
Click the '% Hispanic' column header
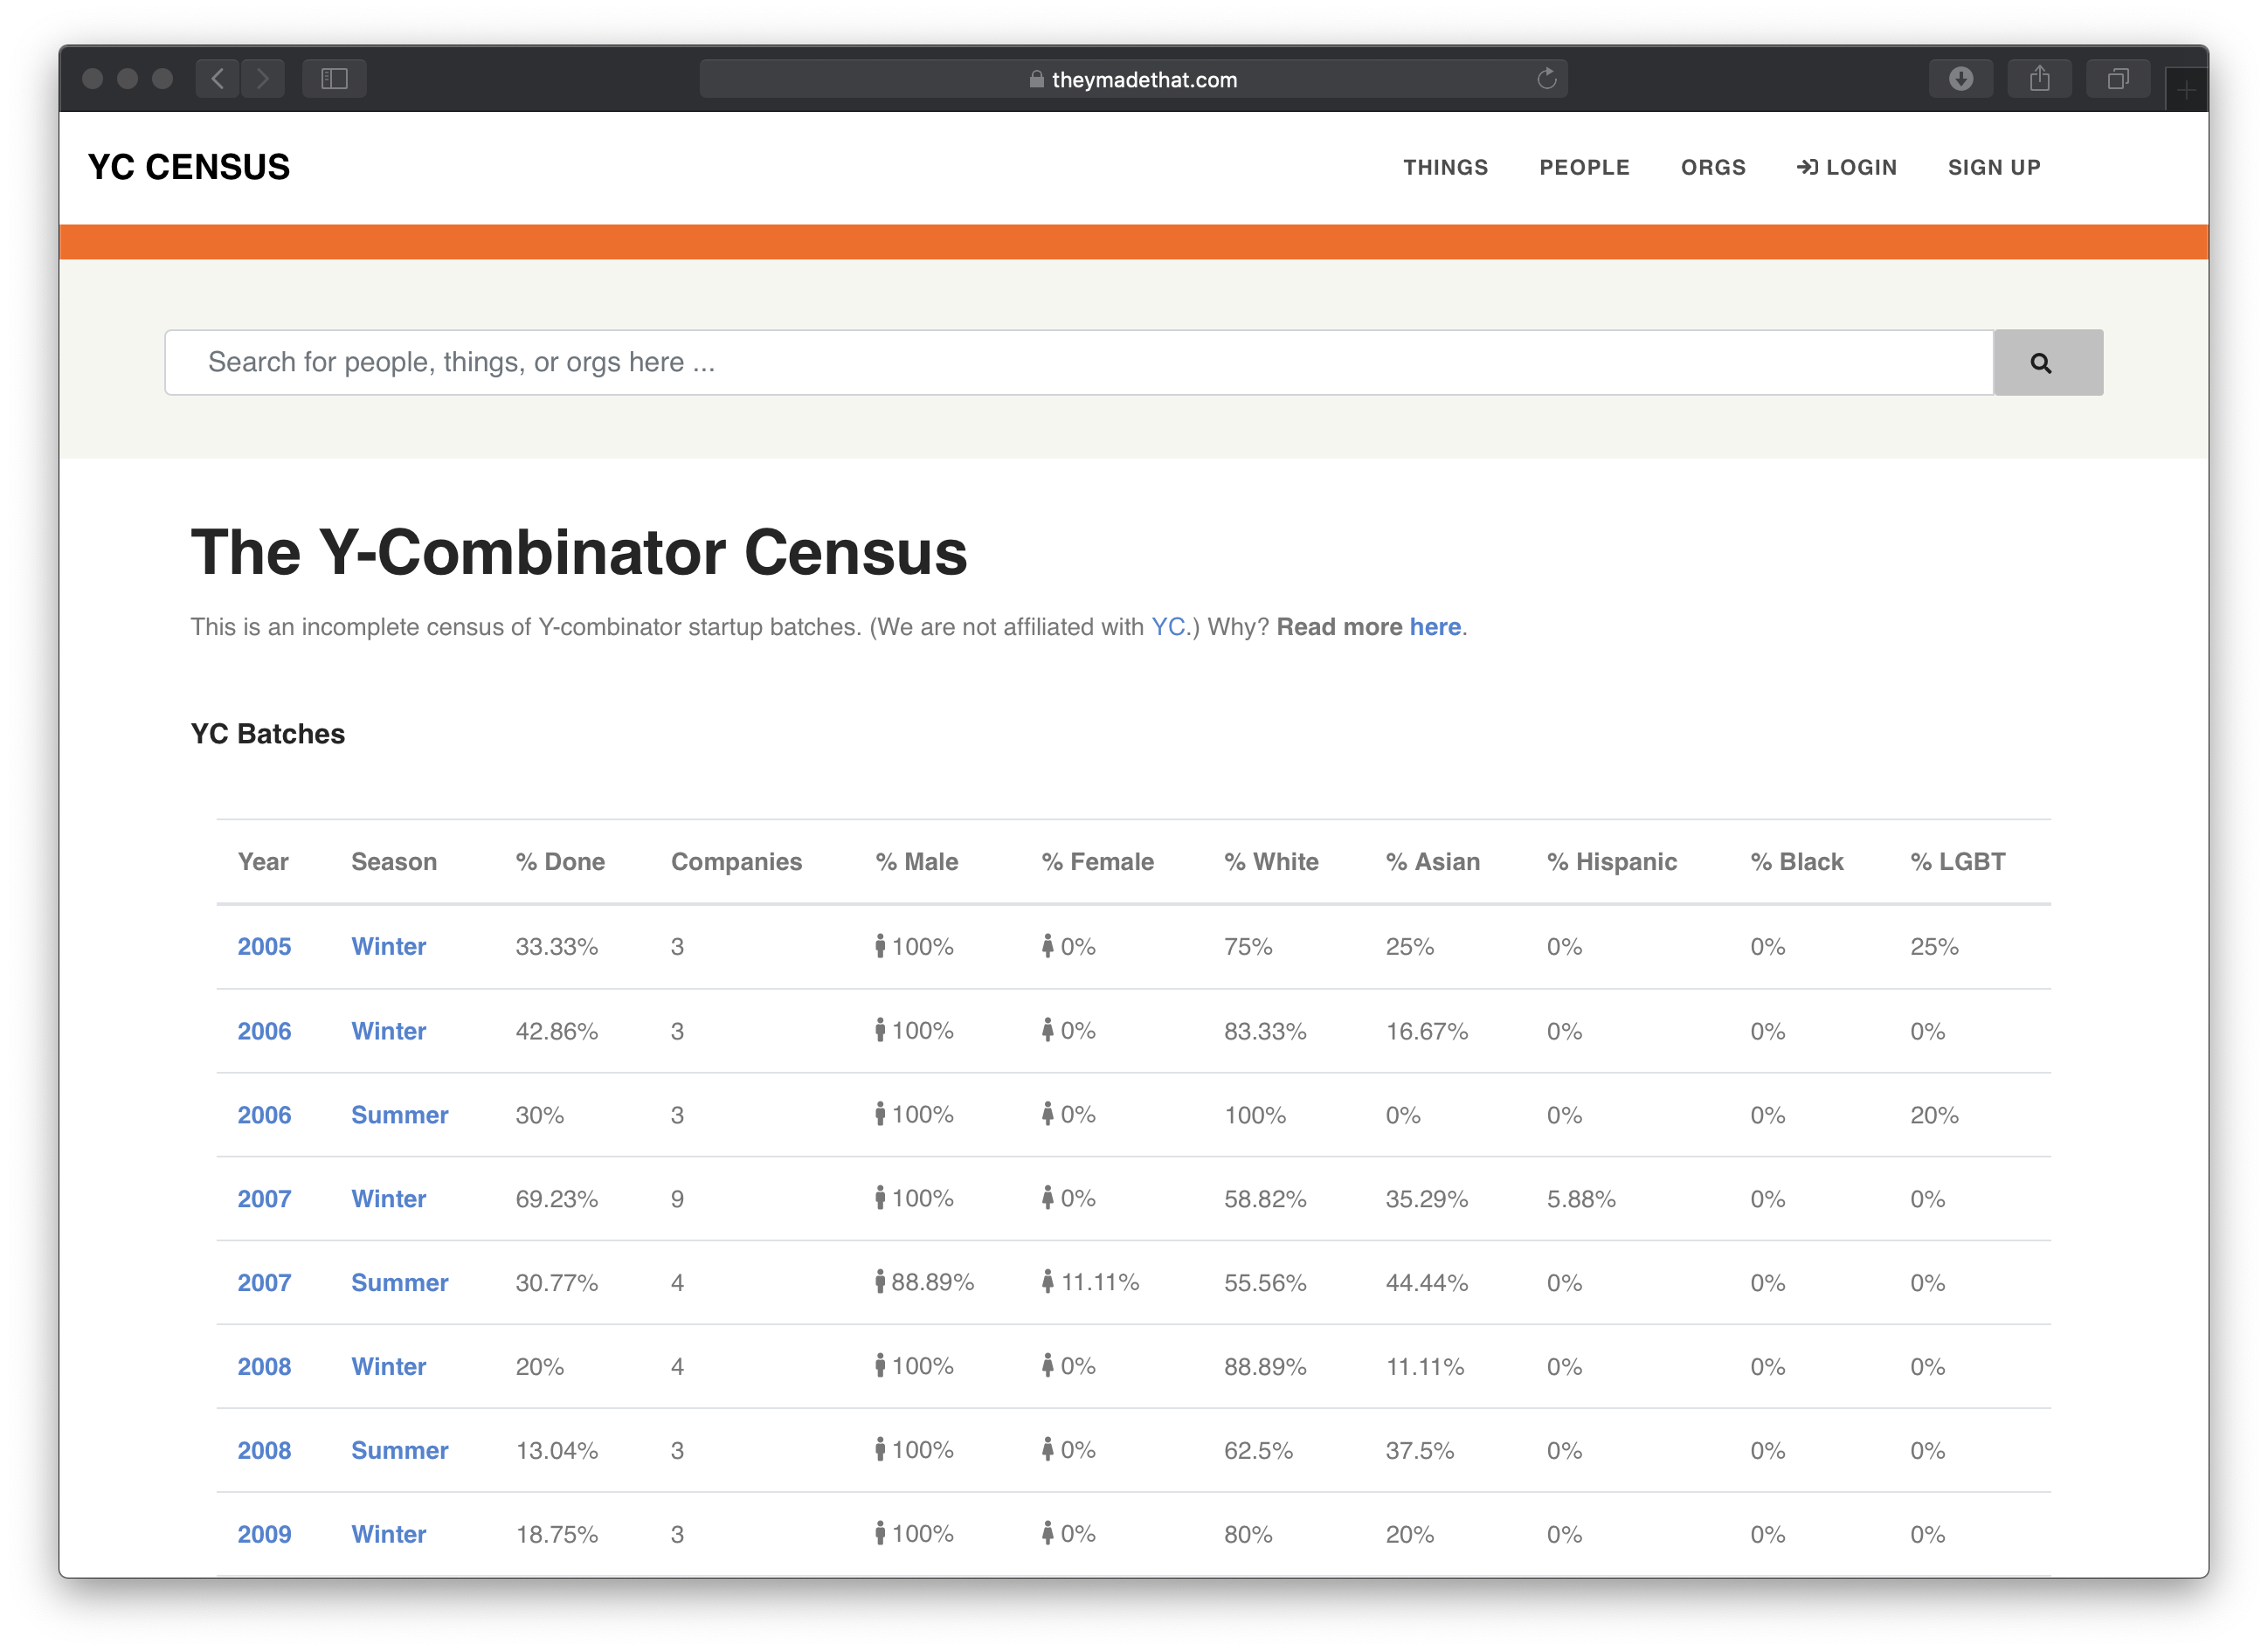tap(1611, 862)
